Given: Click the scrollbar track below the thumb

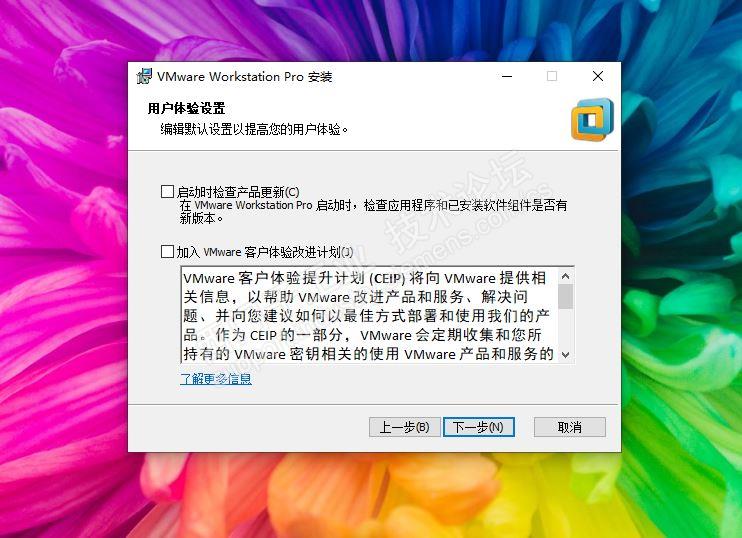Looking at the screenshot, I should 565,328.
